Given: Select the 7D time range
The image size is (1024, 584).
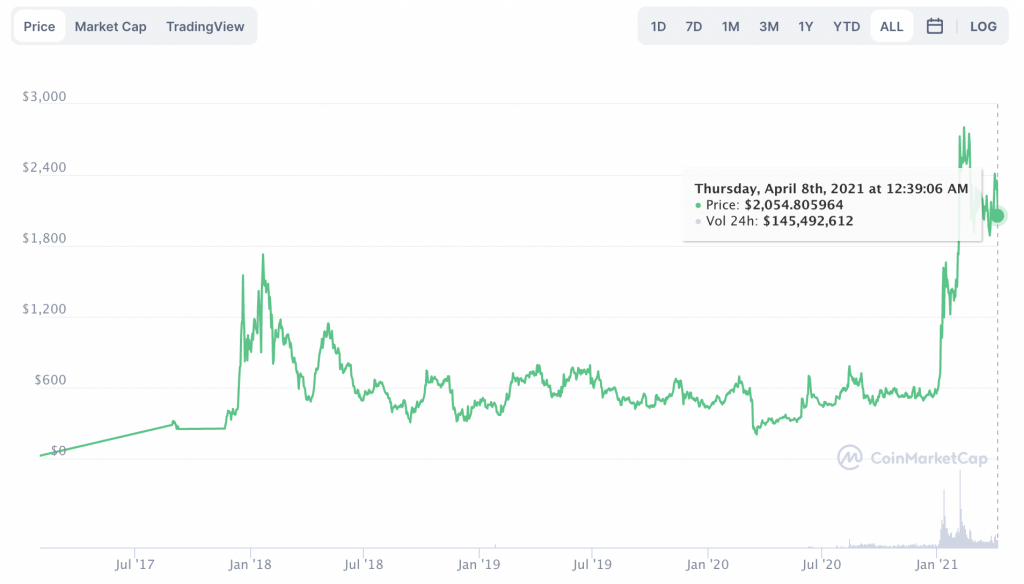Looking at the screenshot, I should pos(693,26).
